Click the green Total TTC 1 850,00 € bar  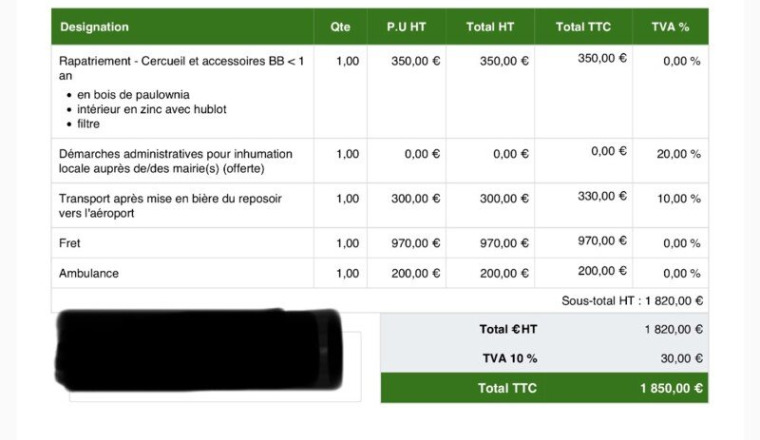pyautogui.click(x=544, y=388)
